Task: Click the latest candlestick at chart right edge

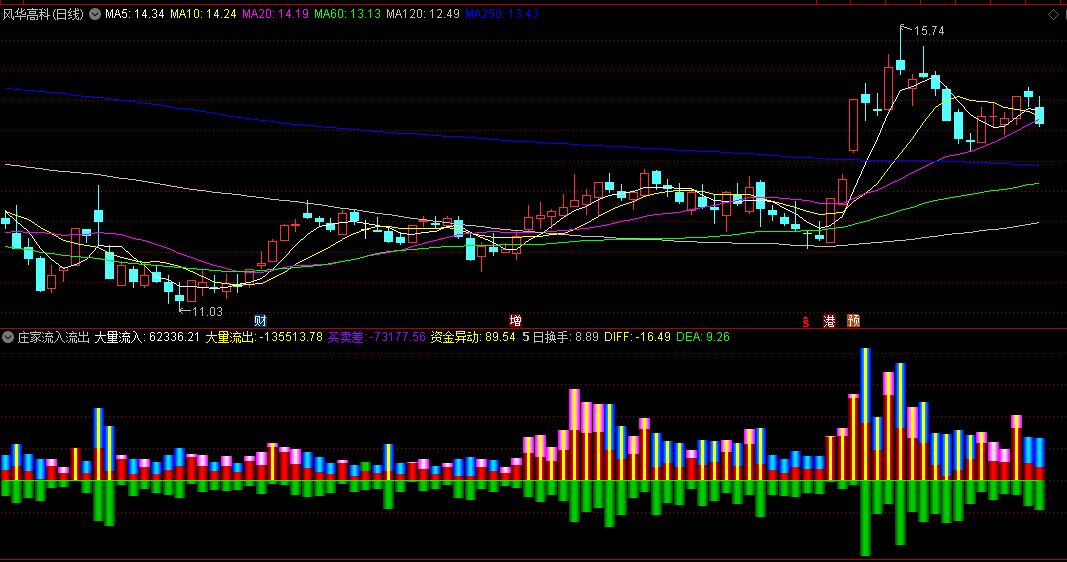Action: tap(1040, 115)
